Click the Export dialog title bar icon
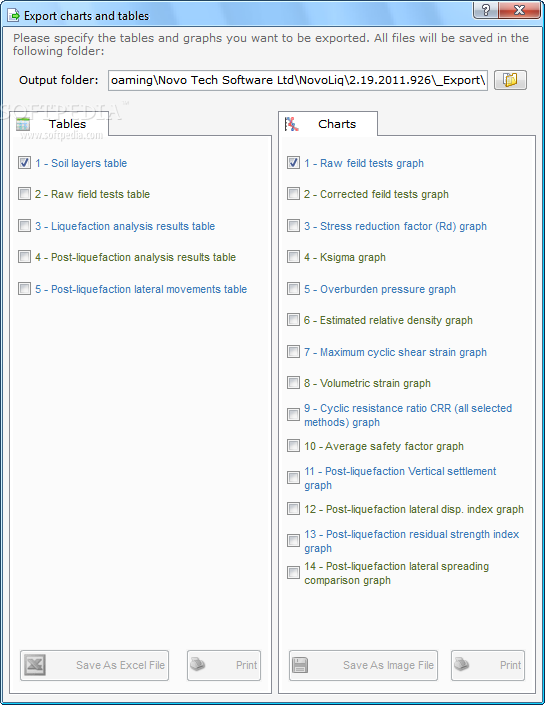Screen dimensions: 545x705 click(13, 16)
